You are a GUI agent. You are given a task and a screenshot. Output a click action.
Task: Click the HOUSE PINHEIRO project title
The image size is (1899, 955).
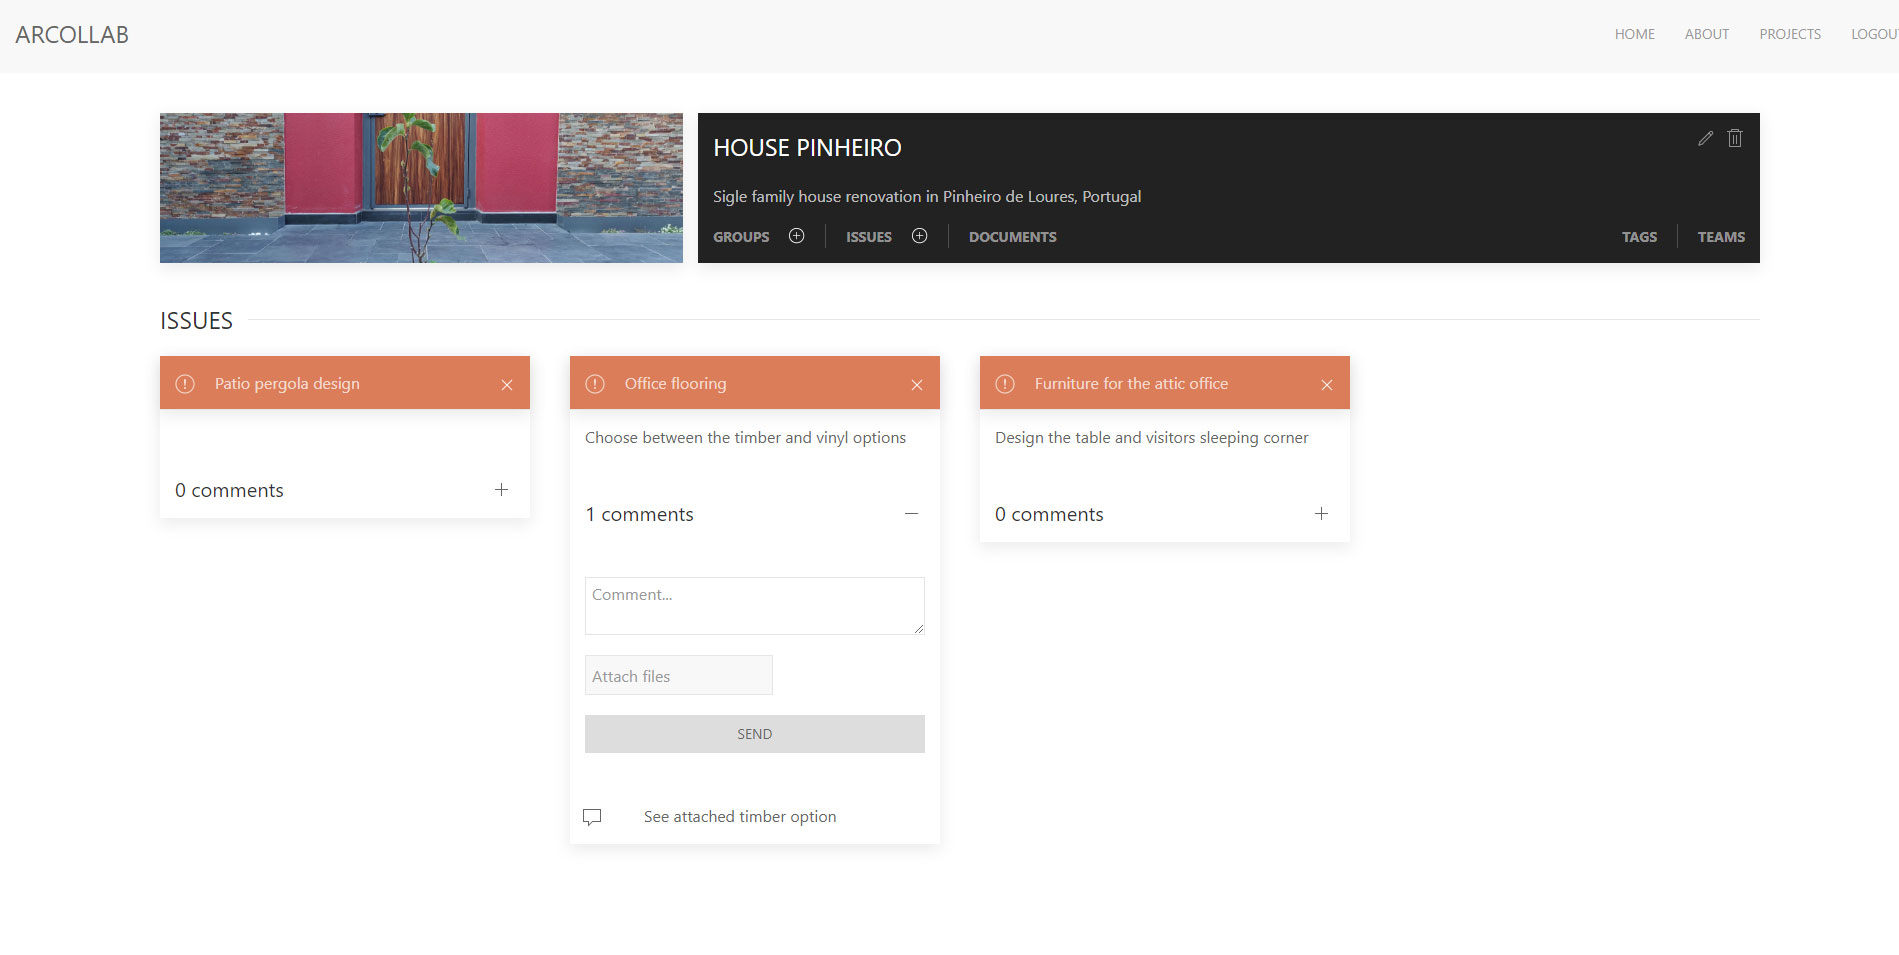[x=807, y=148]
